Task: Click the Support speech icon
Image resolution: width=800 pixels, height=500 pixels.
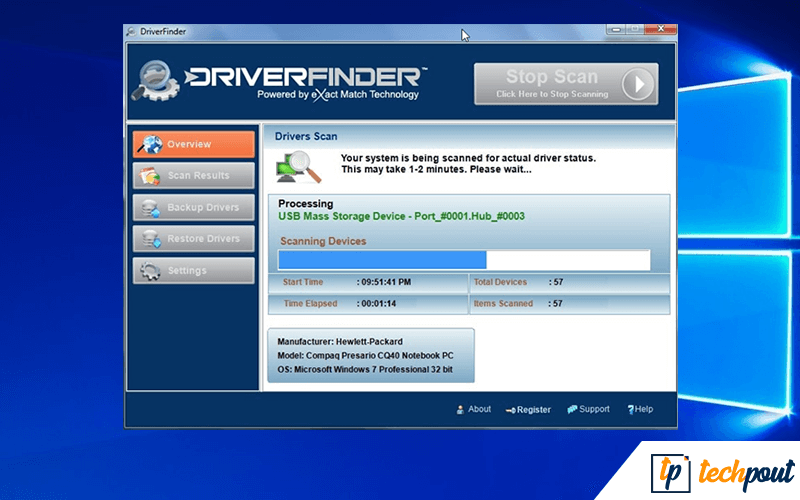Action: (x=572, y=409)
